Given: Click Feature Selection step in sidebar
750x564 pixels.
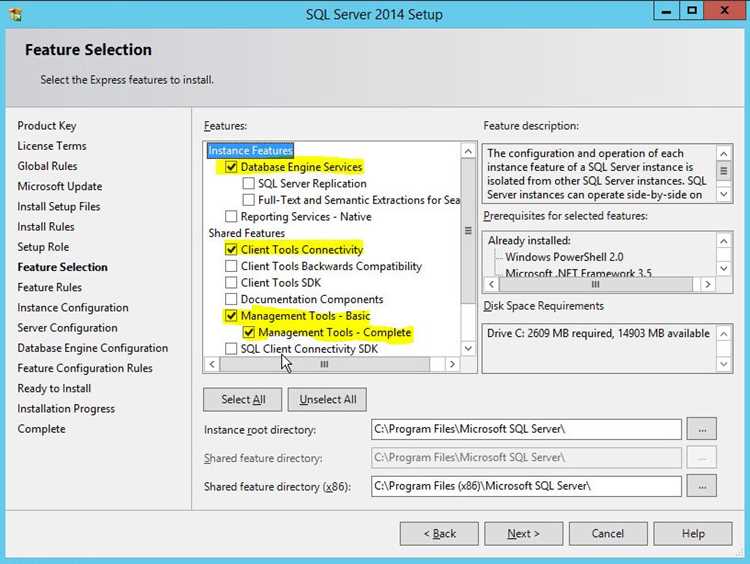Looking at the screenshot, I should 63,267.
